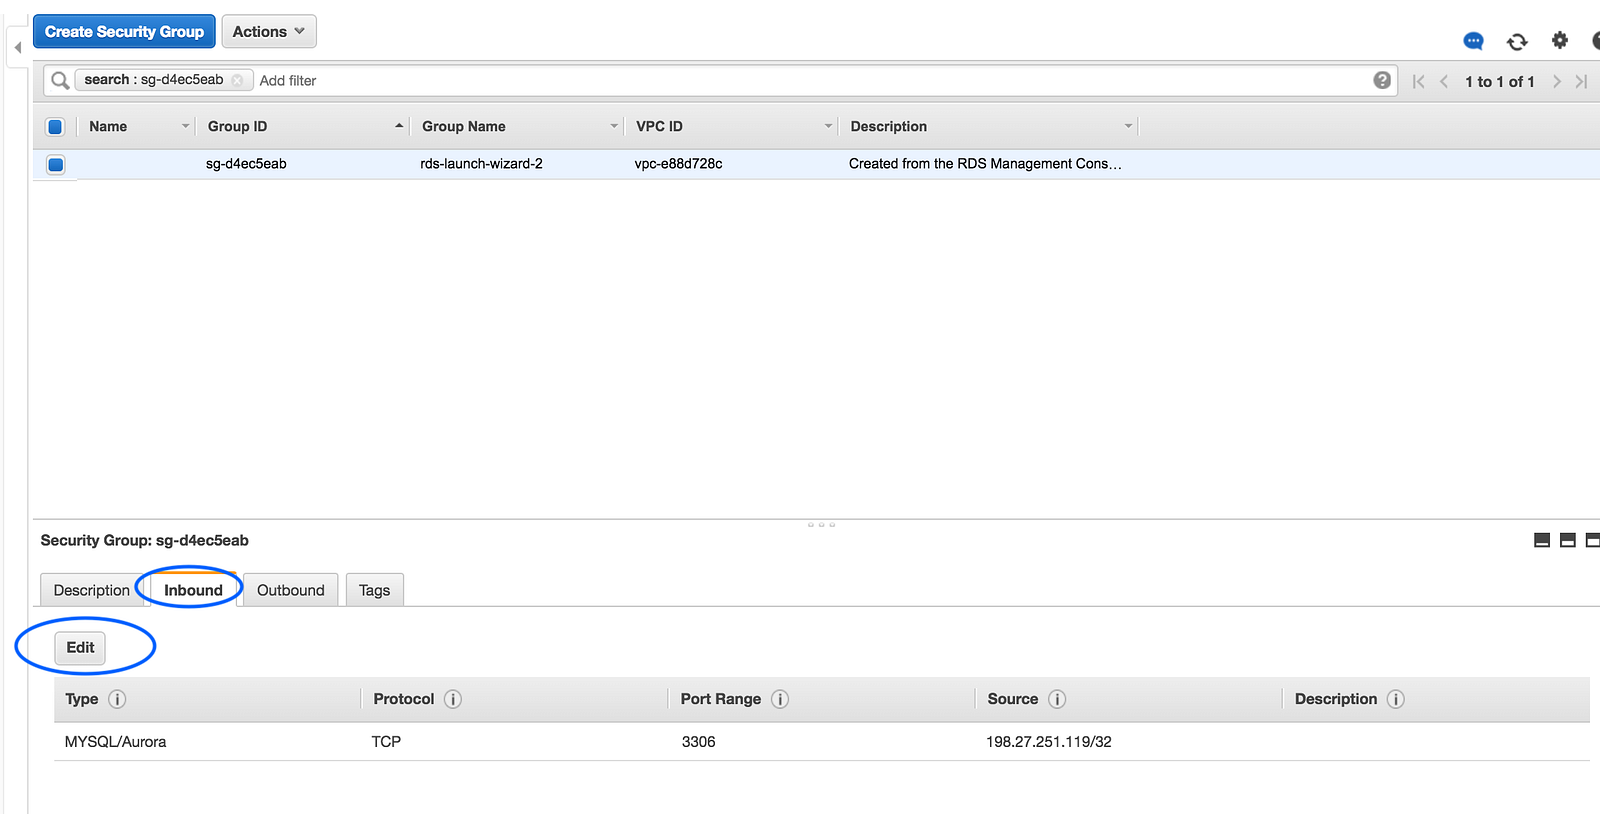
Task: Show info for Source column
Action: [1057, 699]
